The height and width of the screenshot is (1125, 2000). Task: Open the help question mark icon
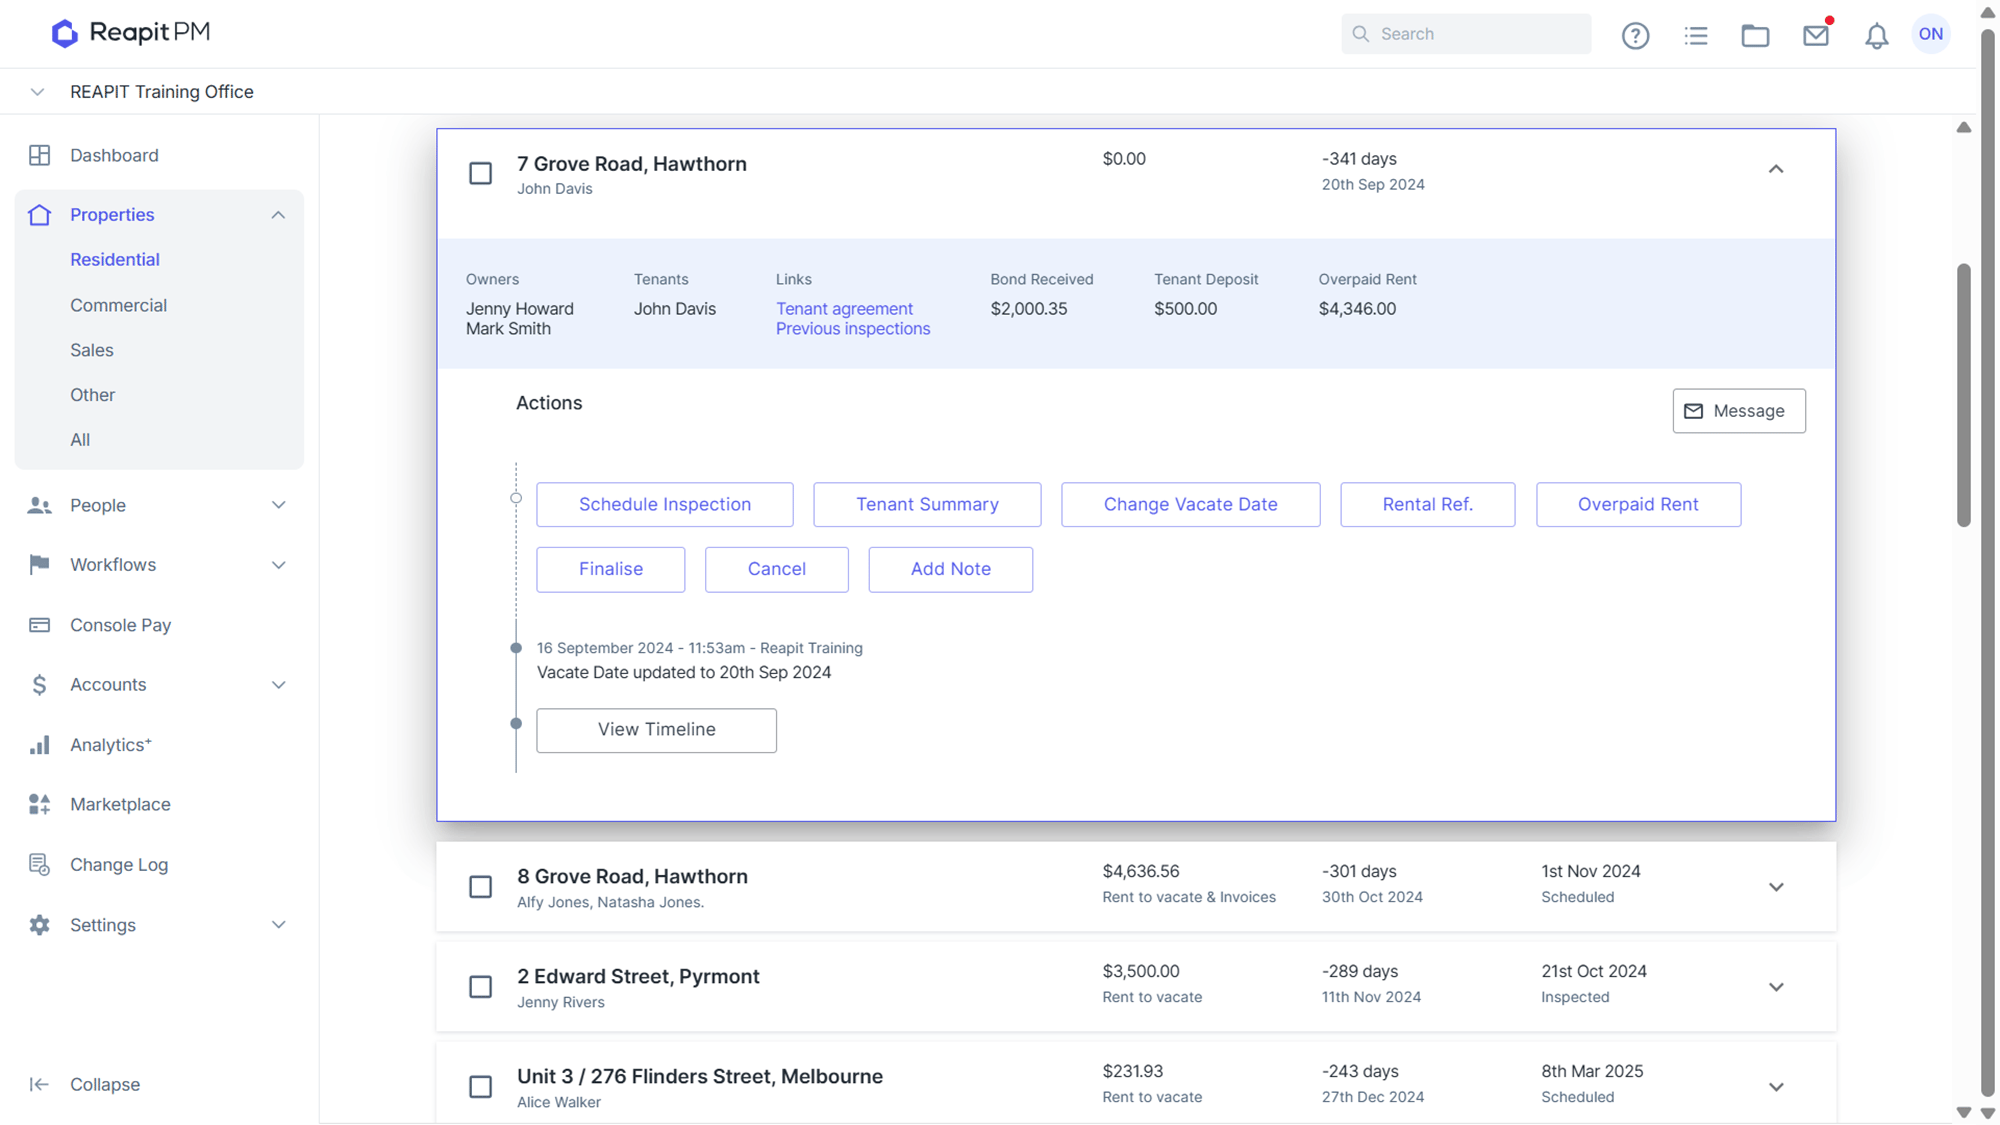tap(1635, 36)
